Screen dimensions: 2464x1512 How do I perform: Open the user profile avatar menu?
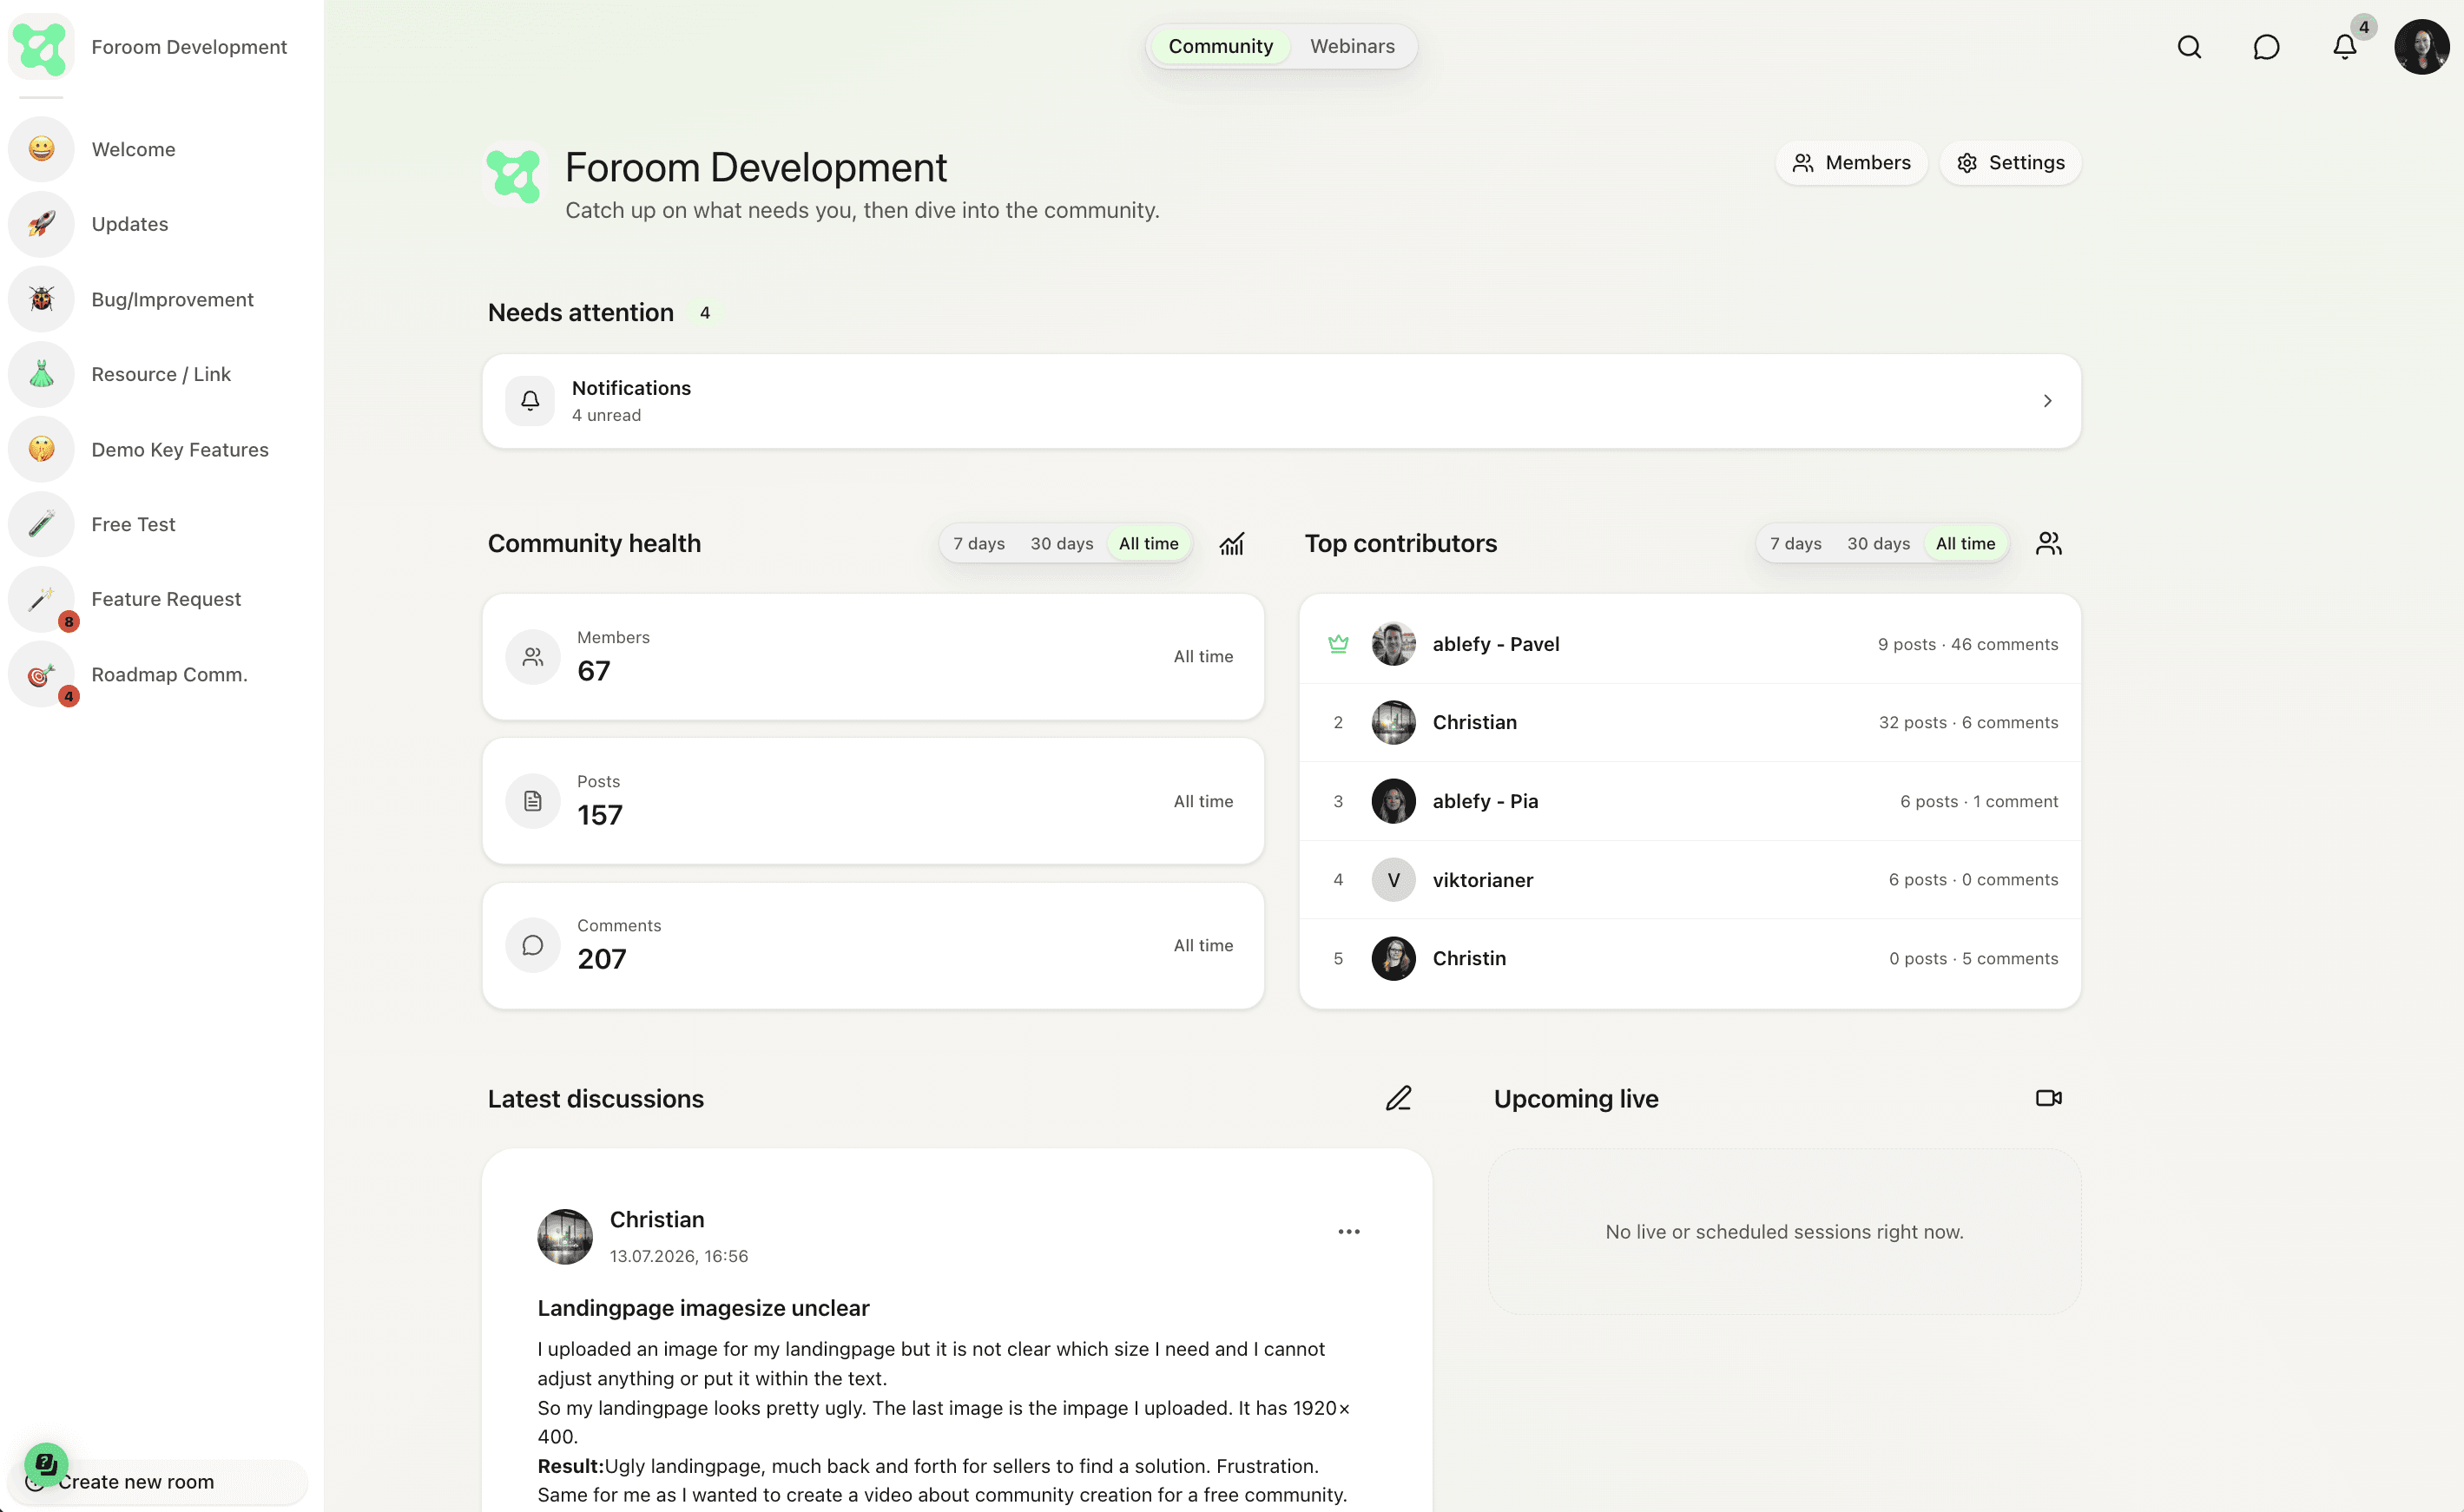point(2421,47)
